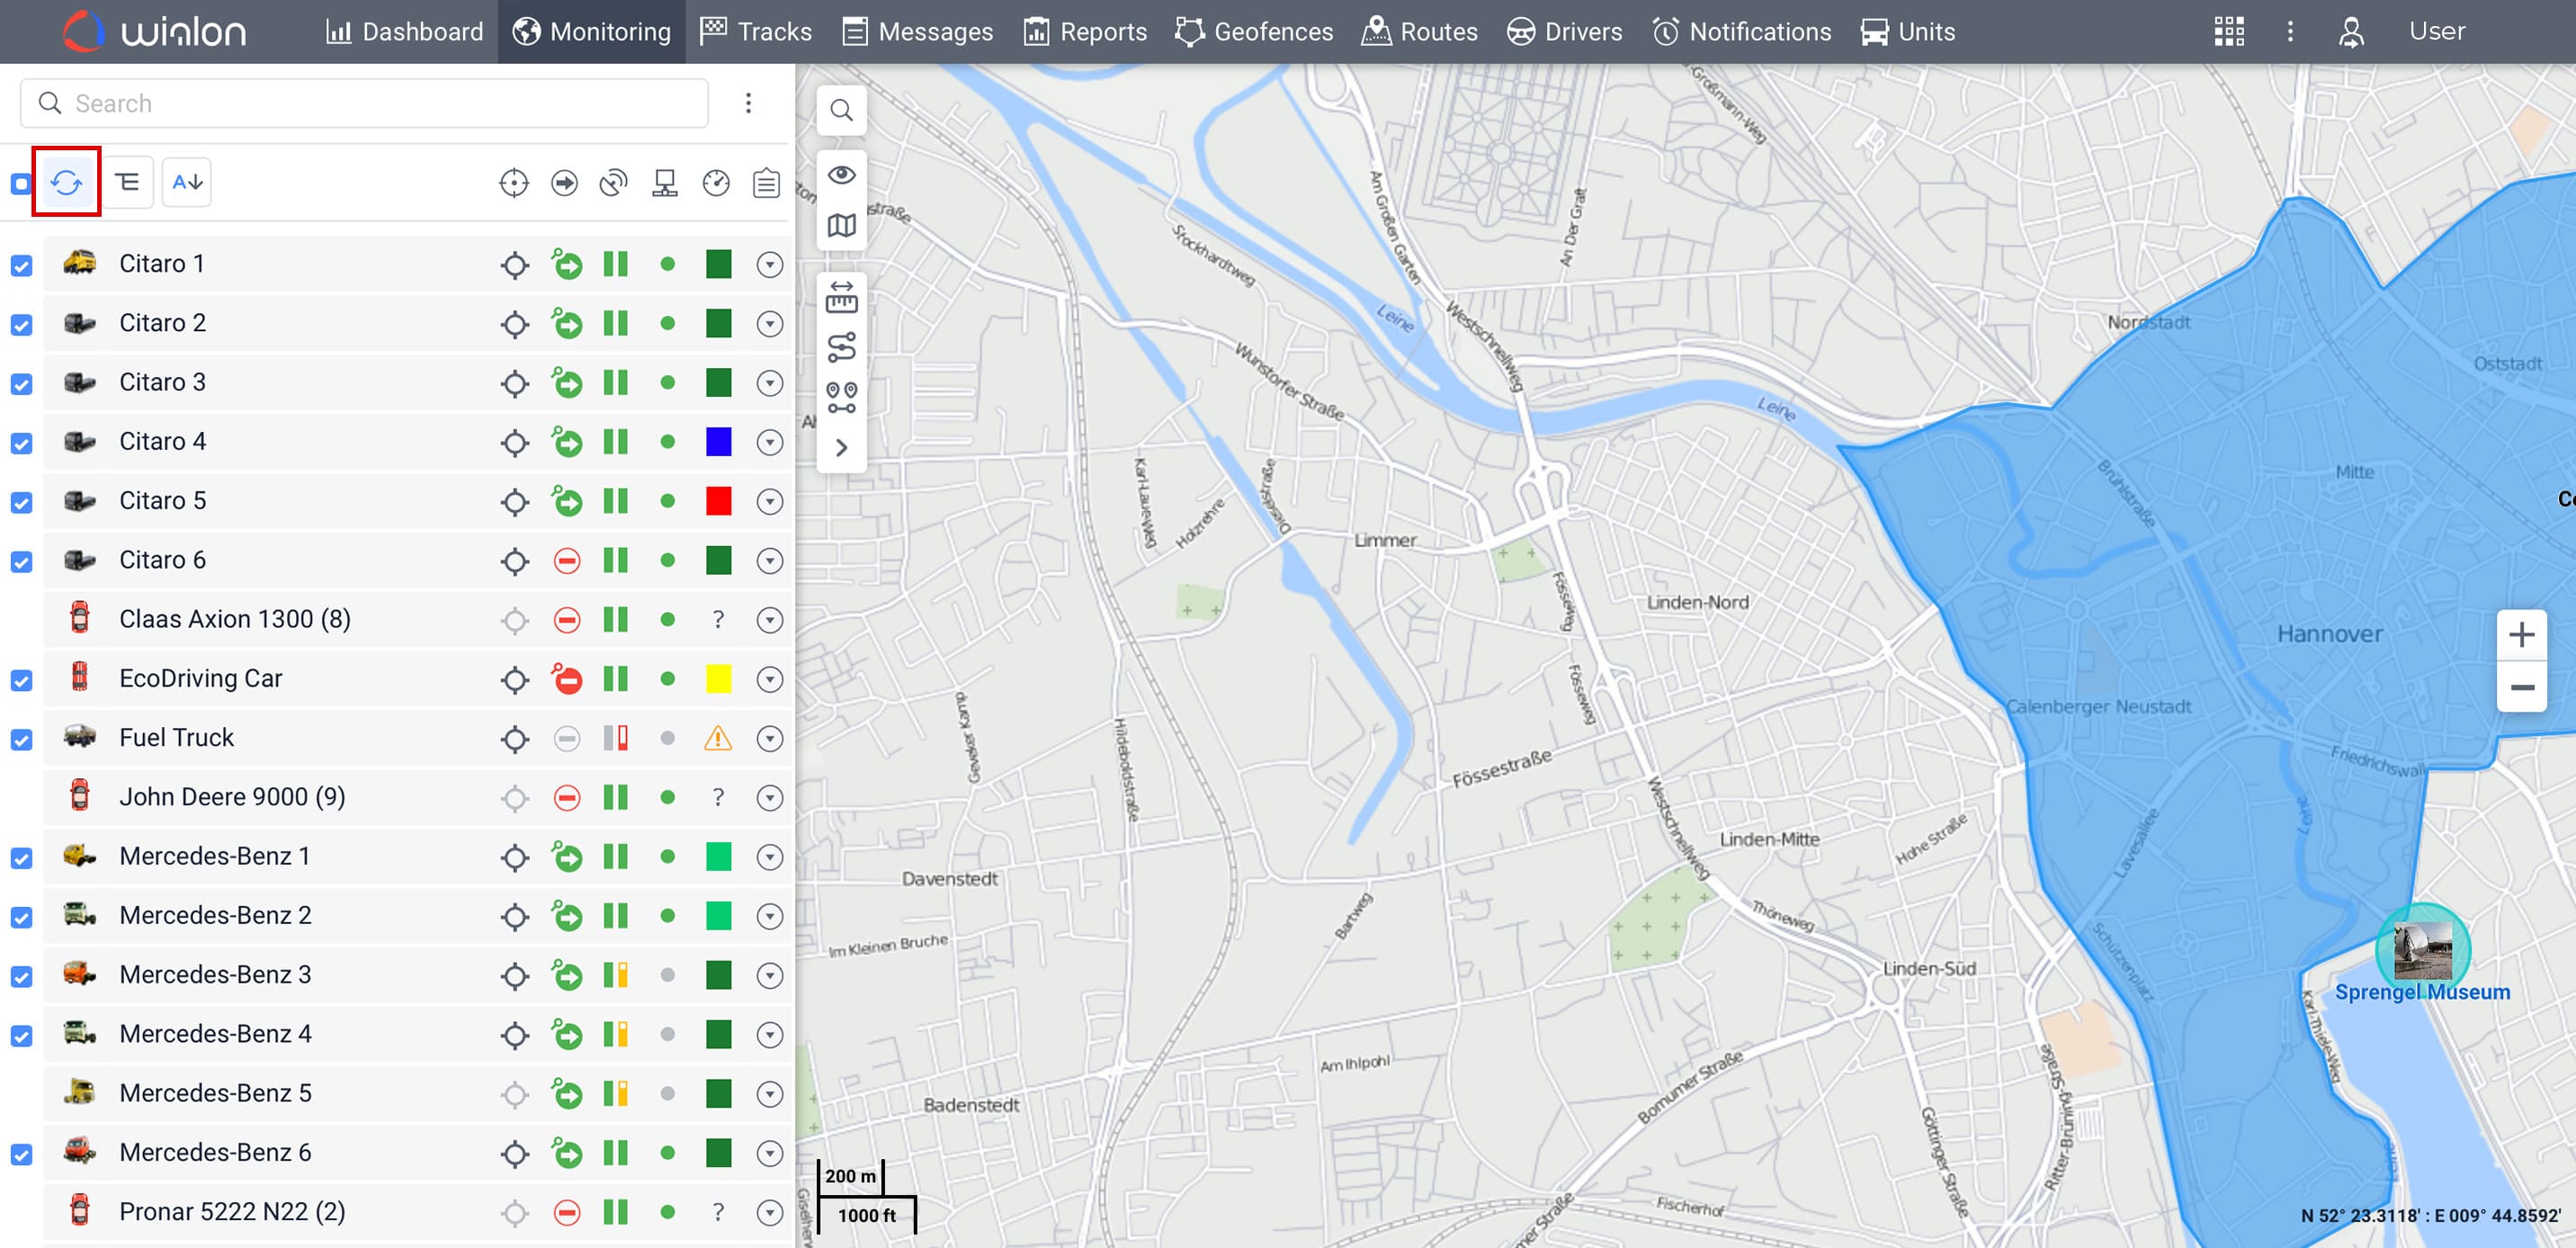Uncheck the Citaro 1 checkbox
The width and height of the screenshot is (2576, 1248).
coord(22,265)
